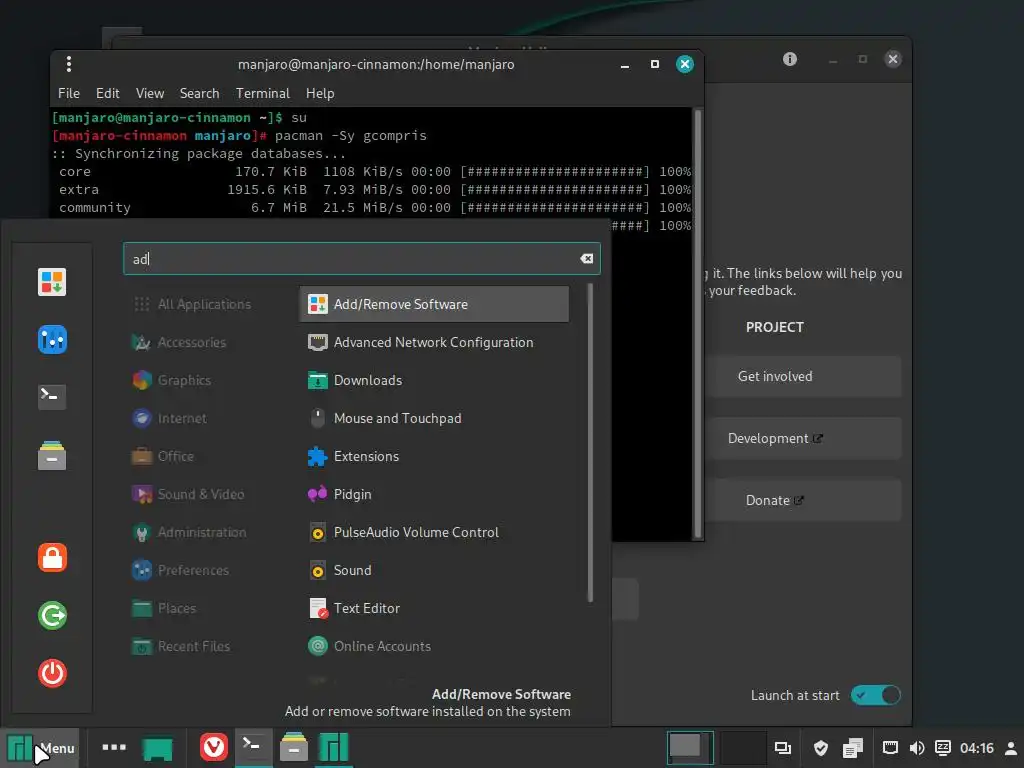This screenshot has width=1024, height=768.
Task: Click the menu results scrollbar
Action: tap(590, 443)
